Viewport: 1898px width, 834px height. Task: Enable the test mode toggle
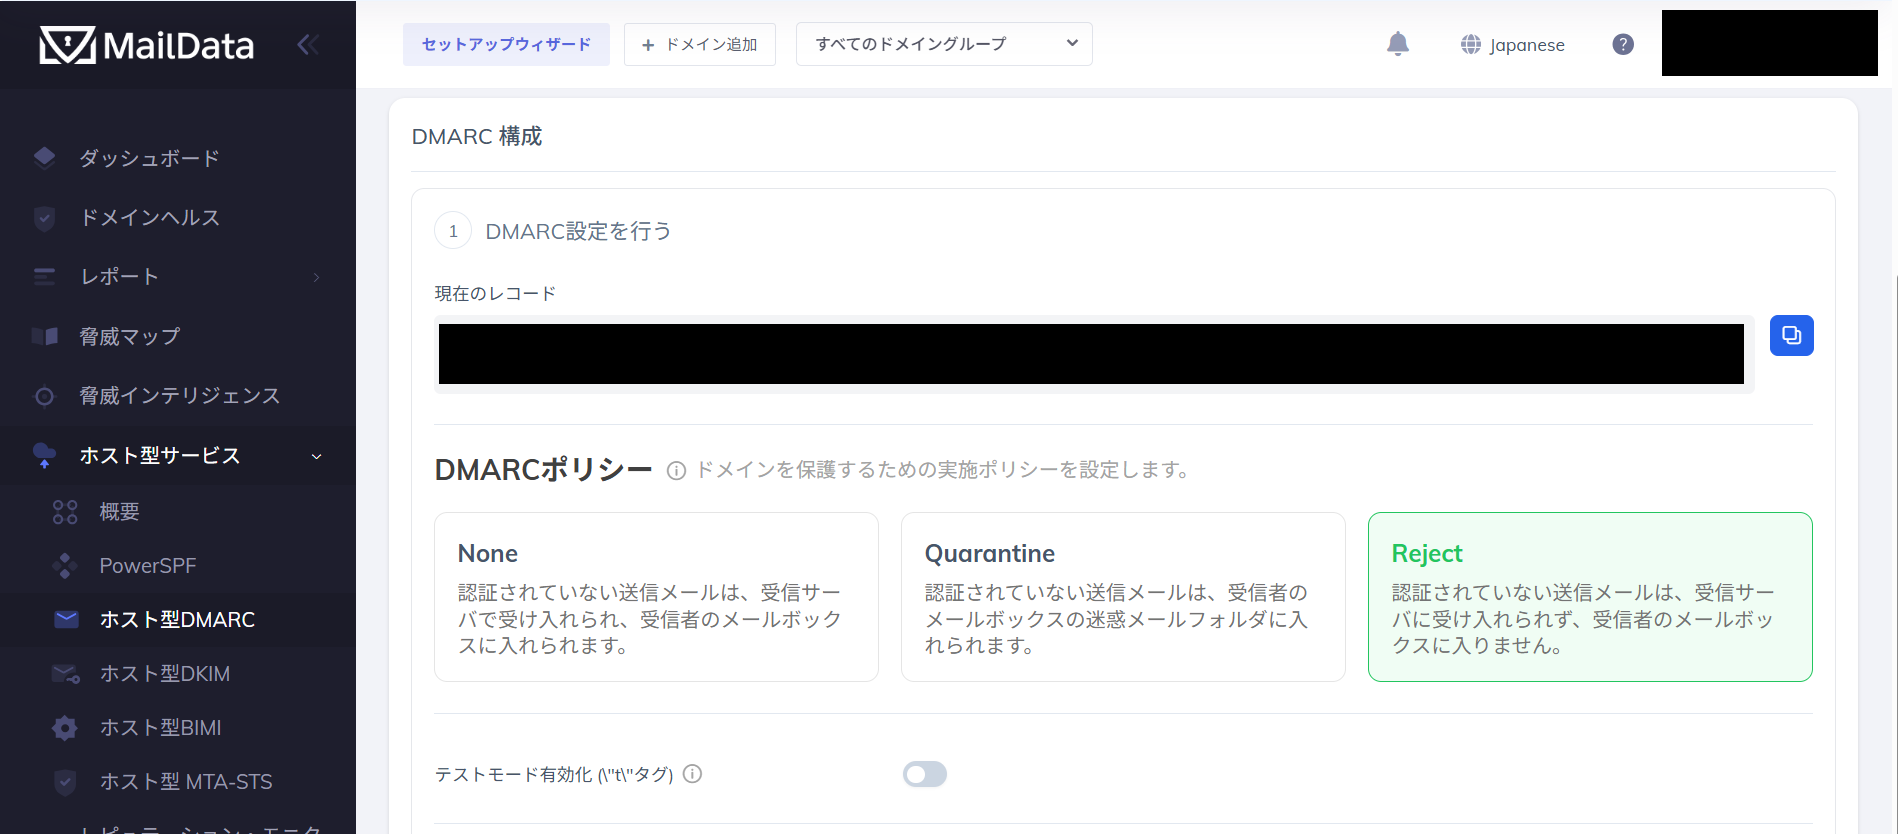[924, 774]
